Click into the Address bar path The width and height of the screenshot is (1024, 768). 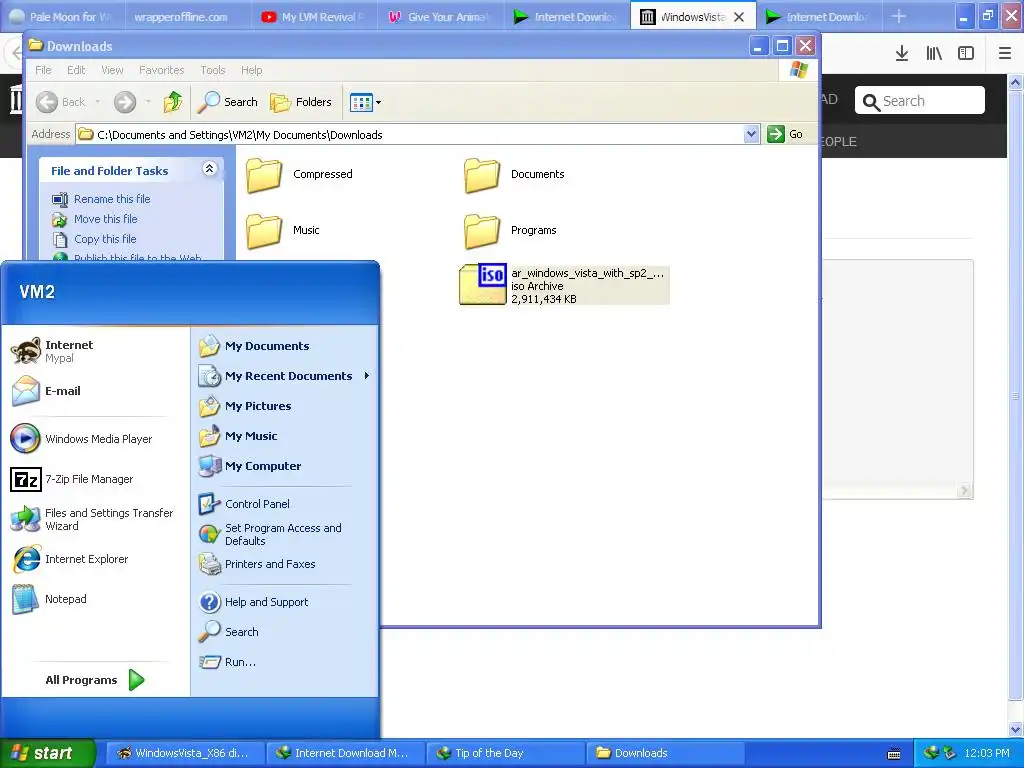click(418, 135)
